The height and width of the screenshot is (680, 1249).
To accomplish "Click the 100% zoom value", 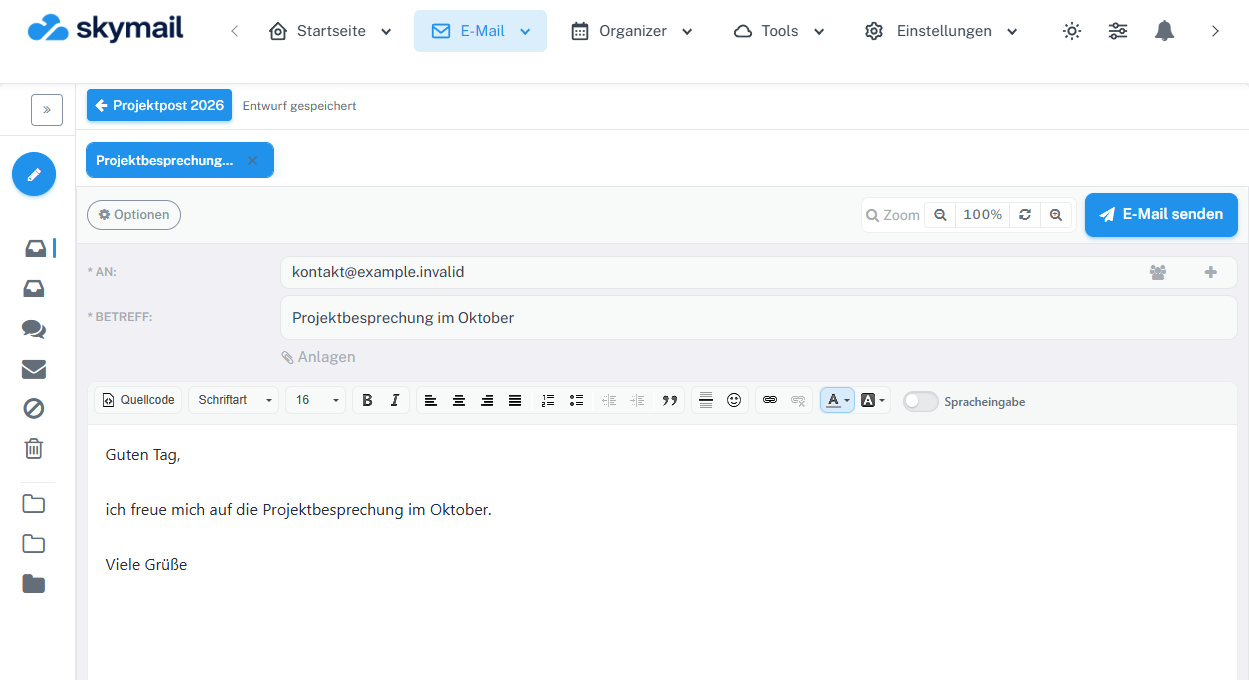I will (983, 215).
